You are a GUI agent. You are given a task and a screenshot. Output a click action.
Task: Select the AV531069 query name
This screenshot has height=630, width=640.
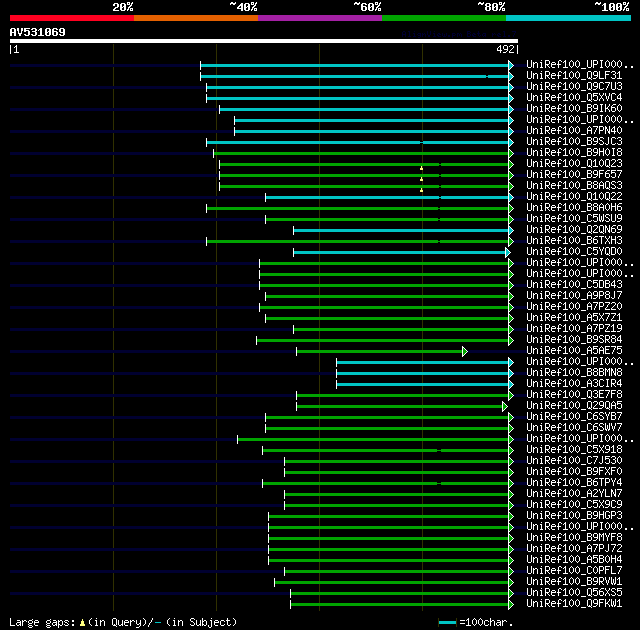[x=38, y=32]
